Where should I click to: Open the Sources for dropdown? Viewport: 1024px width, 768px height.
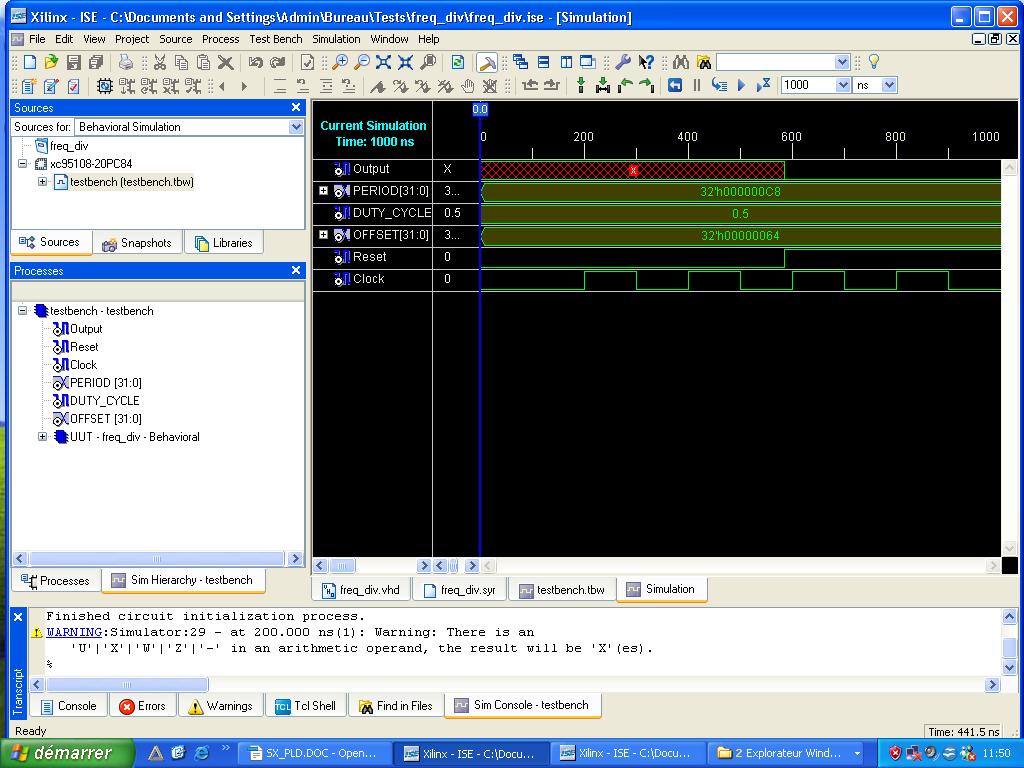[296, 127]
